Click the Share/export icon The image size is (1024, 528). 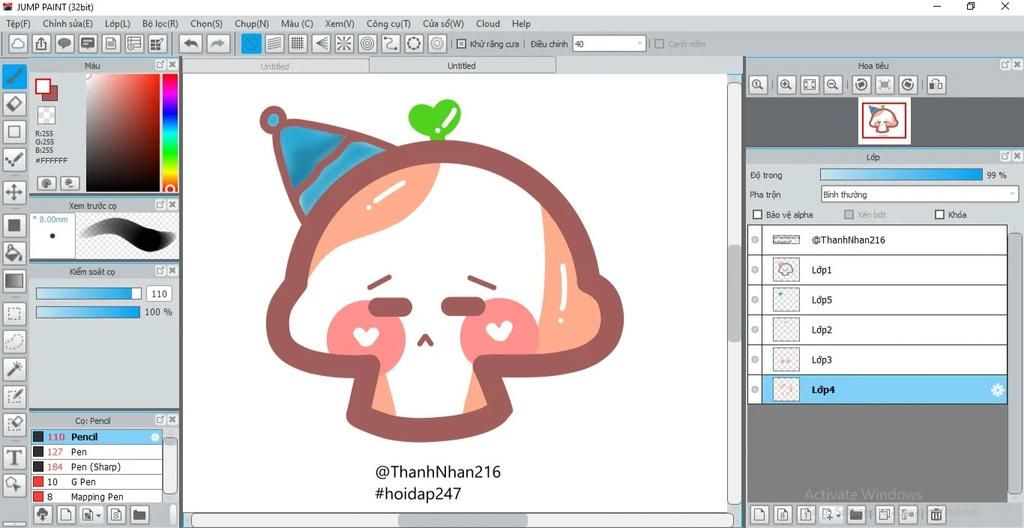(41, 44)
